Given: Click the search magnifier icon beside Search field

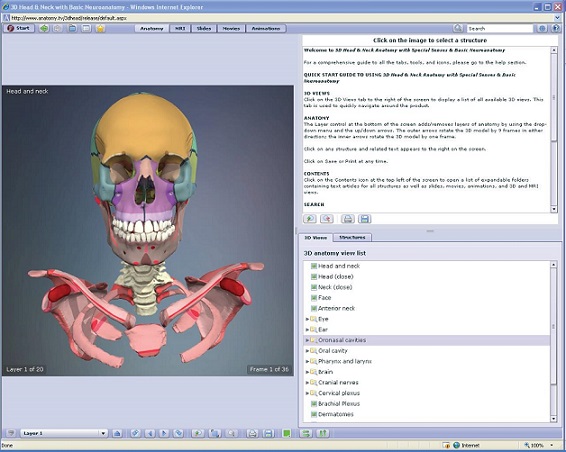Looking at the screenshot, I should click(458, 28).
